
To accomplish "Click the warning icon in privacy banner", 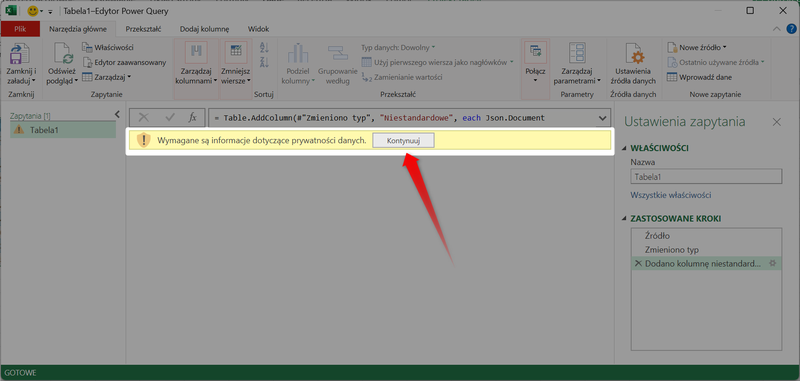I will pyautogui.click(x=144, y=141).
